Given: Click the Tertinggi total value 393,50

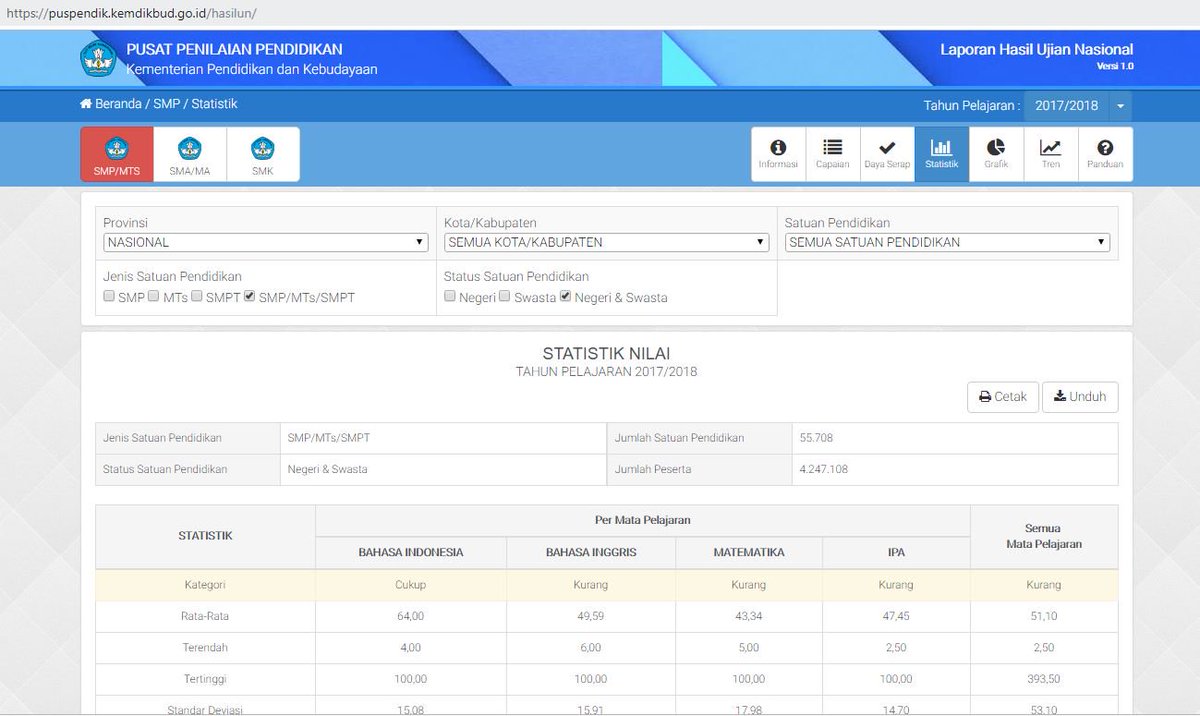Looking at the screenshot, I should pos(1043,679).
